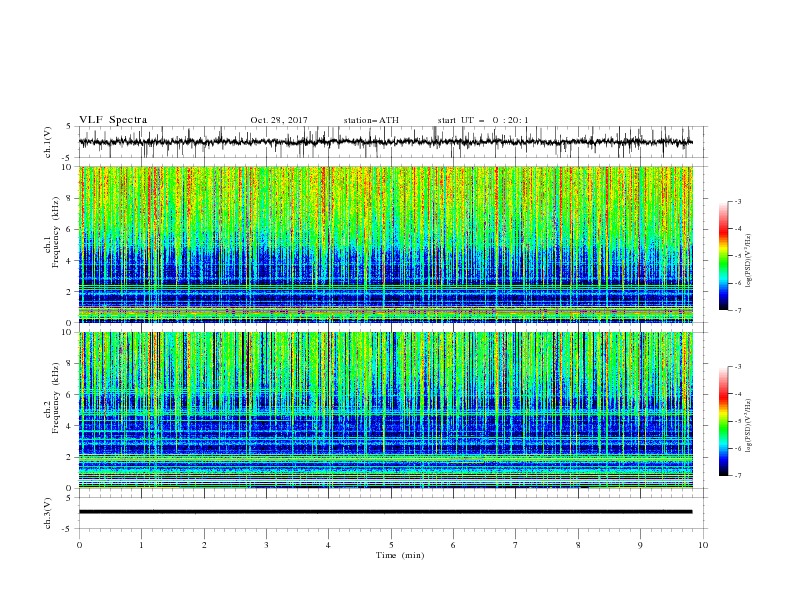Select the 'station=ATH' label
The image size is (792, 612).
(371, 120)
